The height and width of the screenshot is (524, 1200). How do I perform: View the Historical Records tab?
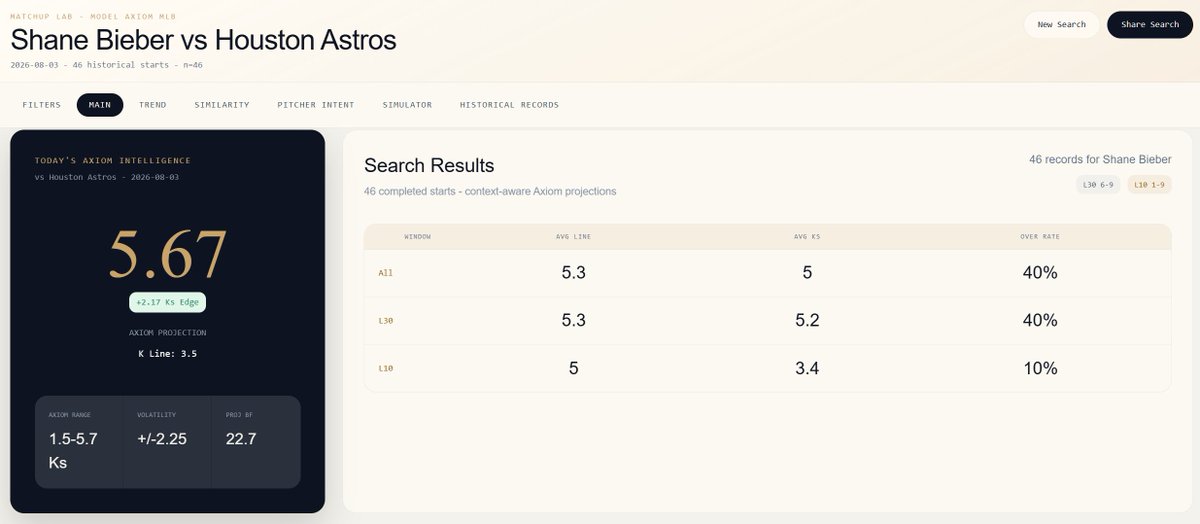(x=509, y=105)
